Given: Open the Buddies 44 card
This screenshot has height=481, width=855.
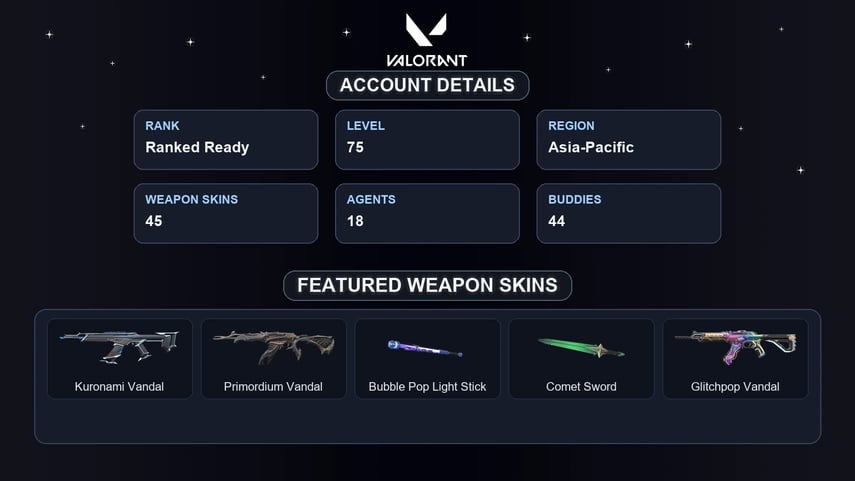Looking at the screenshot, I should click(629, 213).
